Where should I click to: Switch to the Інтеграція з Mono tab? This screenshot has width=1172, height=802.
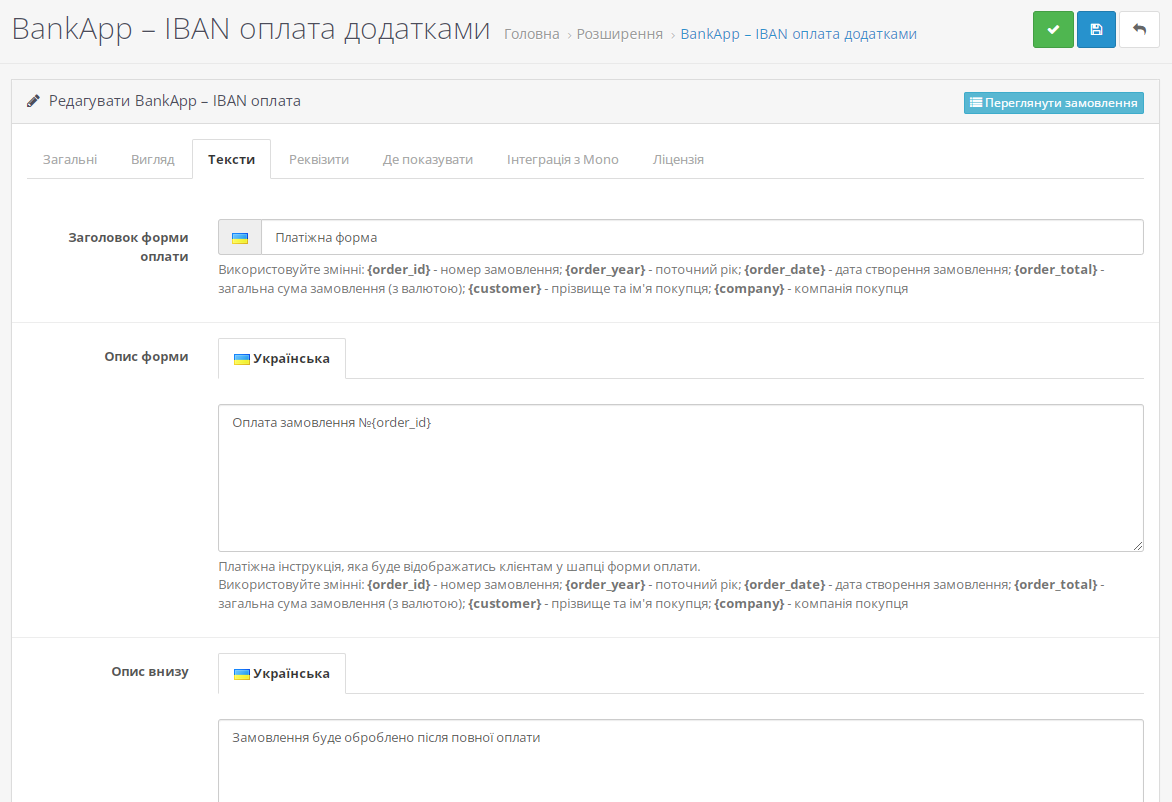(562, 160)
